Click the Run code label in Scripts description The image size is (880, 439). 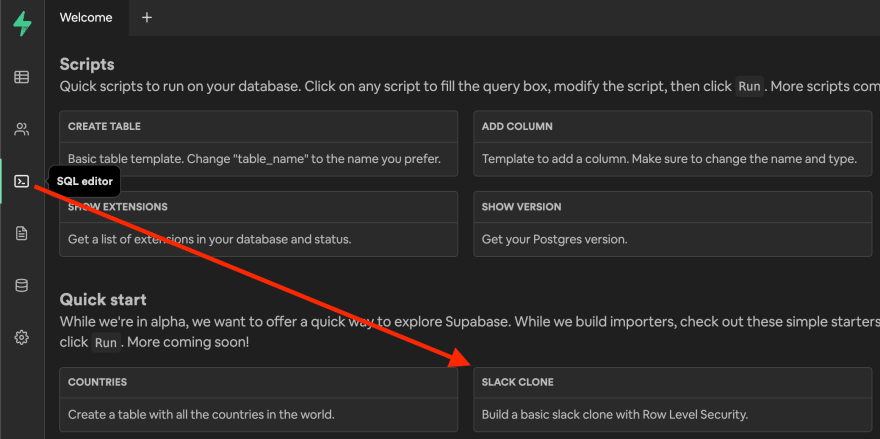750,87
